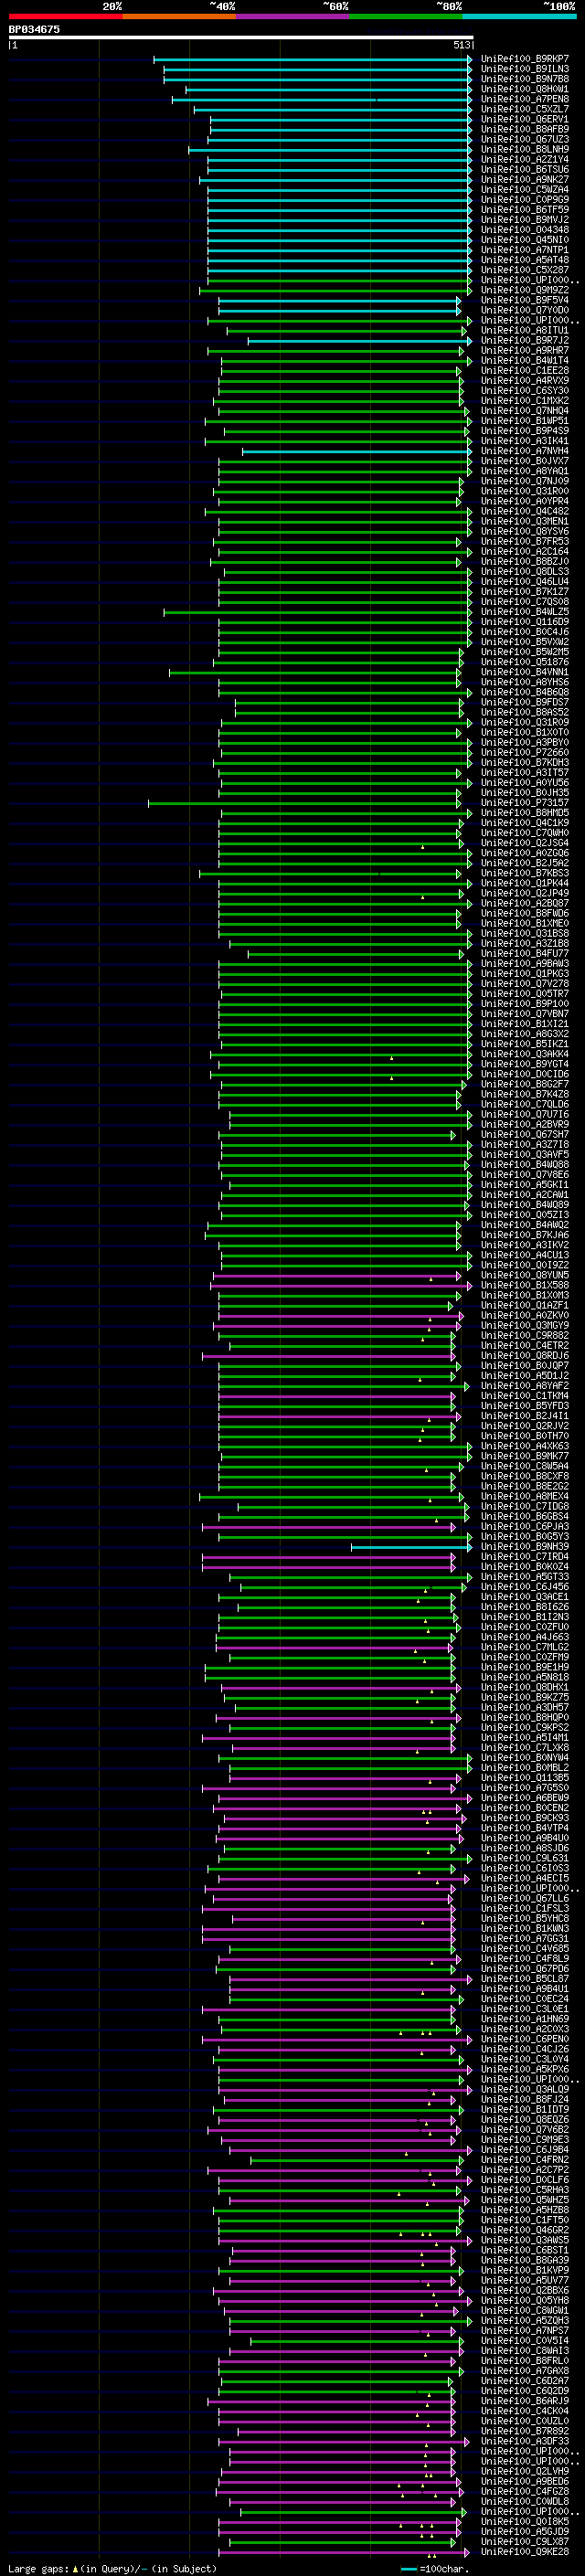This screenshot has width=585, height=2576.
Task: Select the label UniRef100_Q8YUN5
Action: coord(525,1275)
